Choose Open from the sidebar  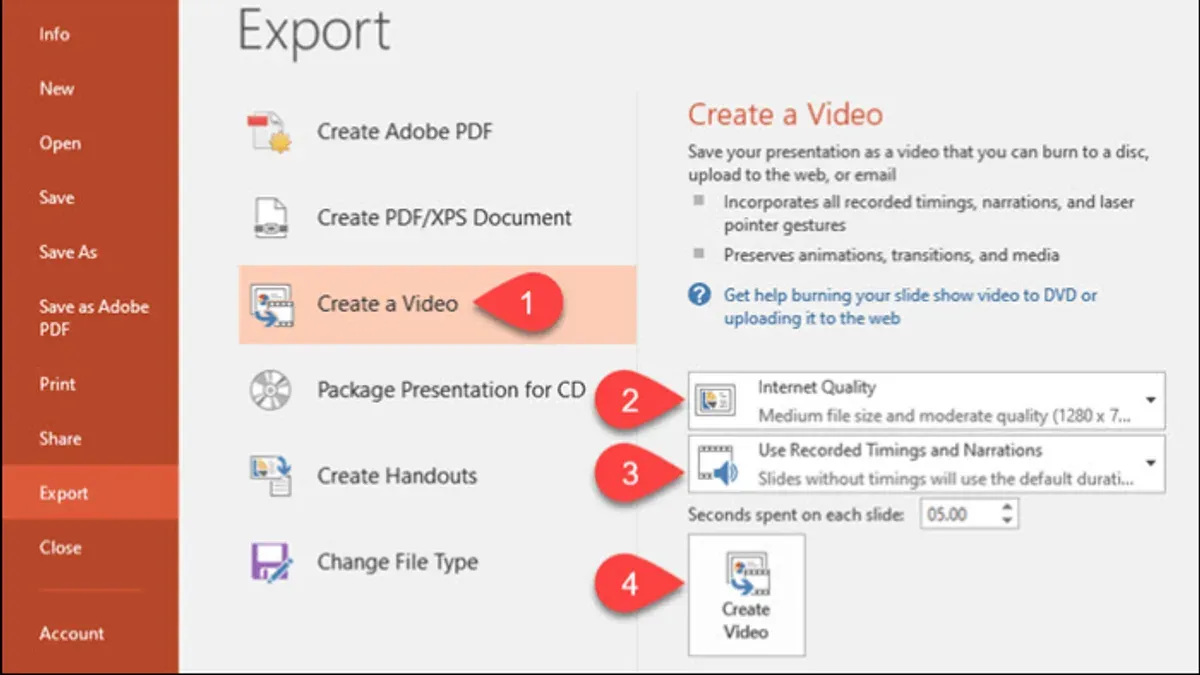point(60,143)
